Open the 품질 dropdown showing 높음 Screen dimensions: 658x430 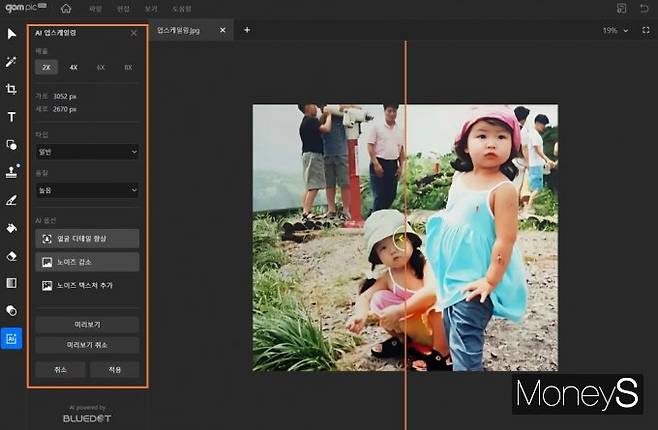point(87,190)
